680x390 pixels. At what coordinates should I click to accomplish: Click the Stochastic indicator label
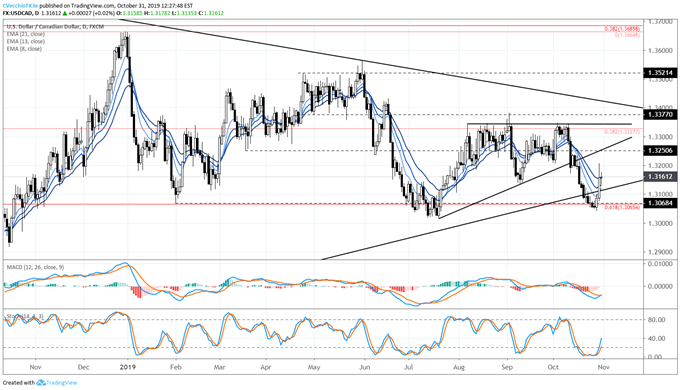(25, 317)
